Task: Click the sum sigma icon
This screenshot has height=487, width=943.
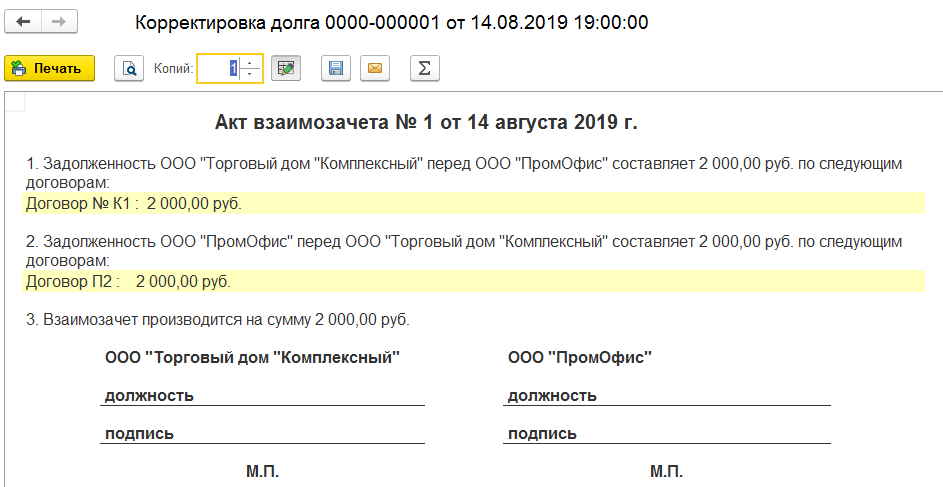Action: (425, 69)
